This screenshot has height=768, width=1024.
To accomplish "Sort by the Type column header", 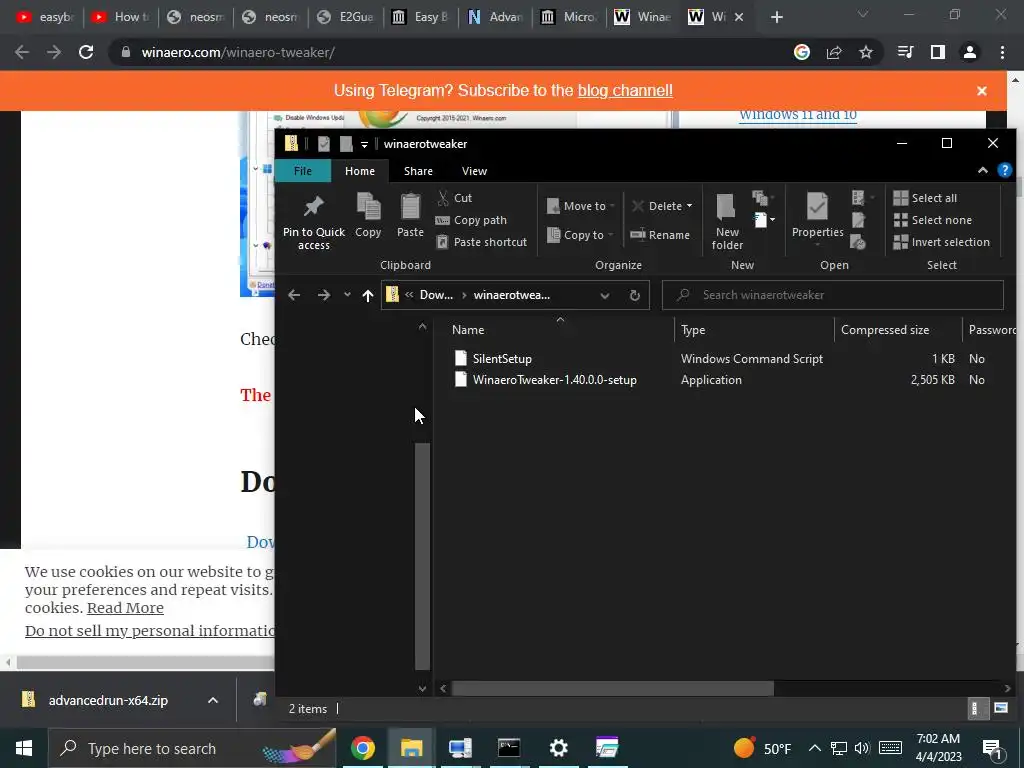I will tap(693, 330).
